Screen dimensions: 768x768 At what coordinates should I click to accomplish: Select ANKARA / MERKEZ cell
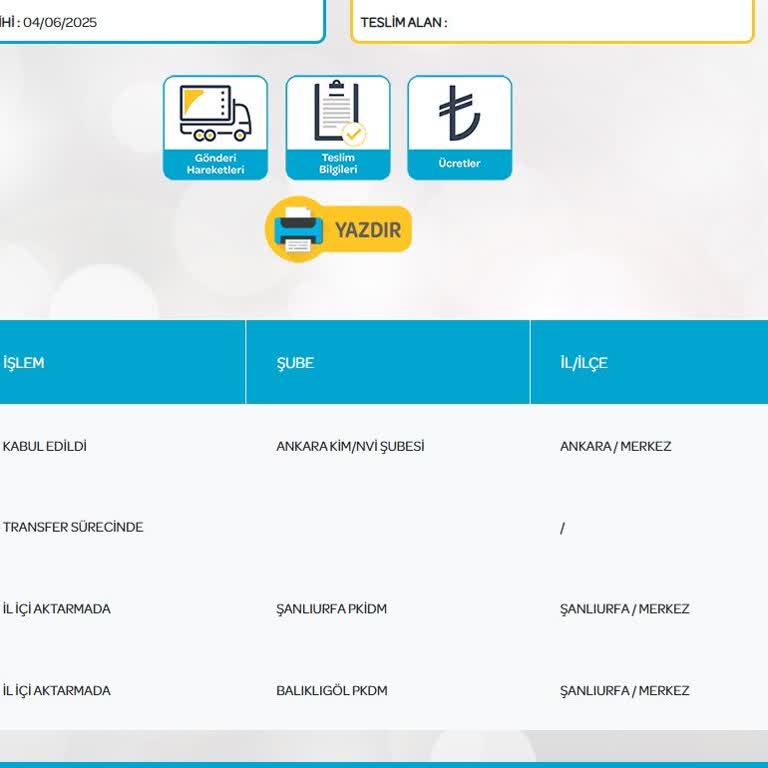616,446
